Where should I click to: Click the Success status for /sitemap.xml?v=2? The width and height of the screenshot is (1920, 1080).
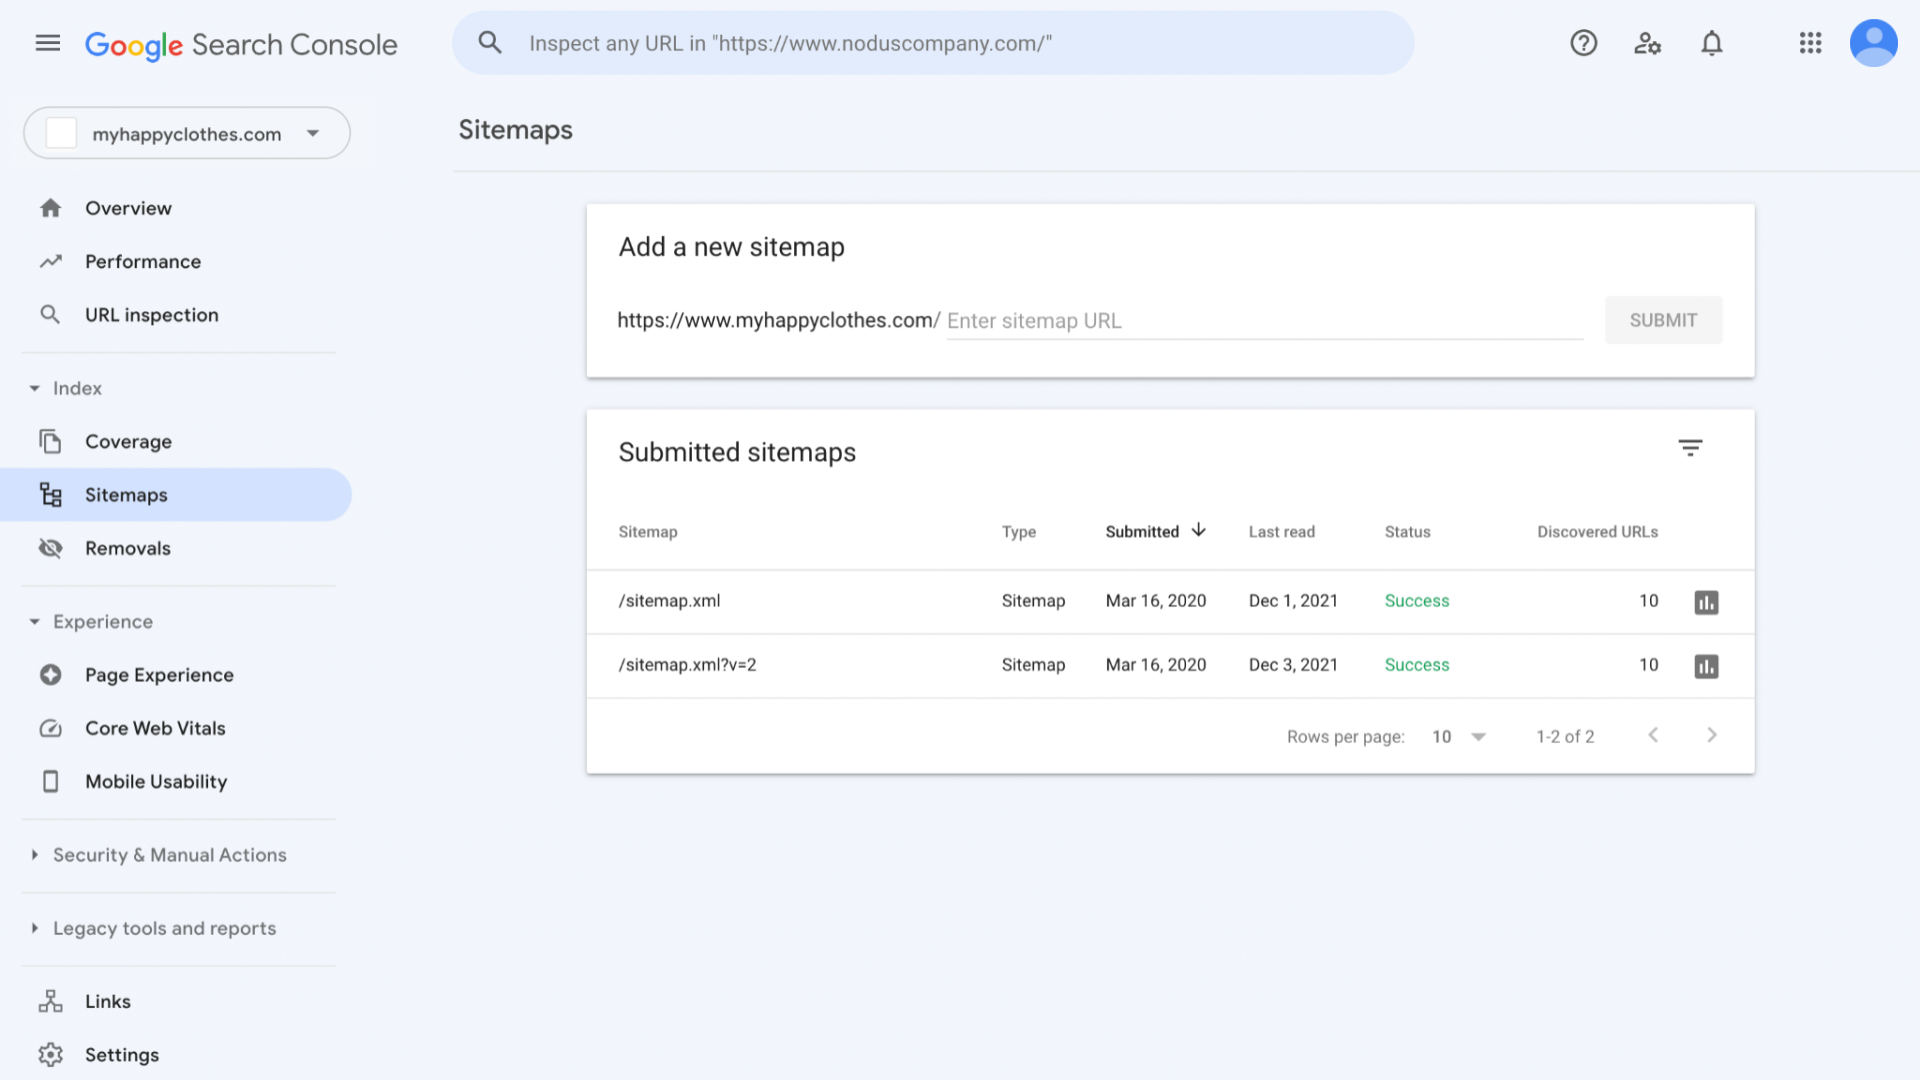click(x=1416, y=665)
